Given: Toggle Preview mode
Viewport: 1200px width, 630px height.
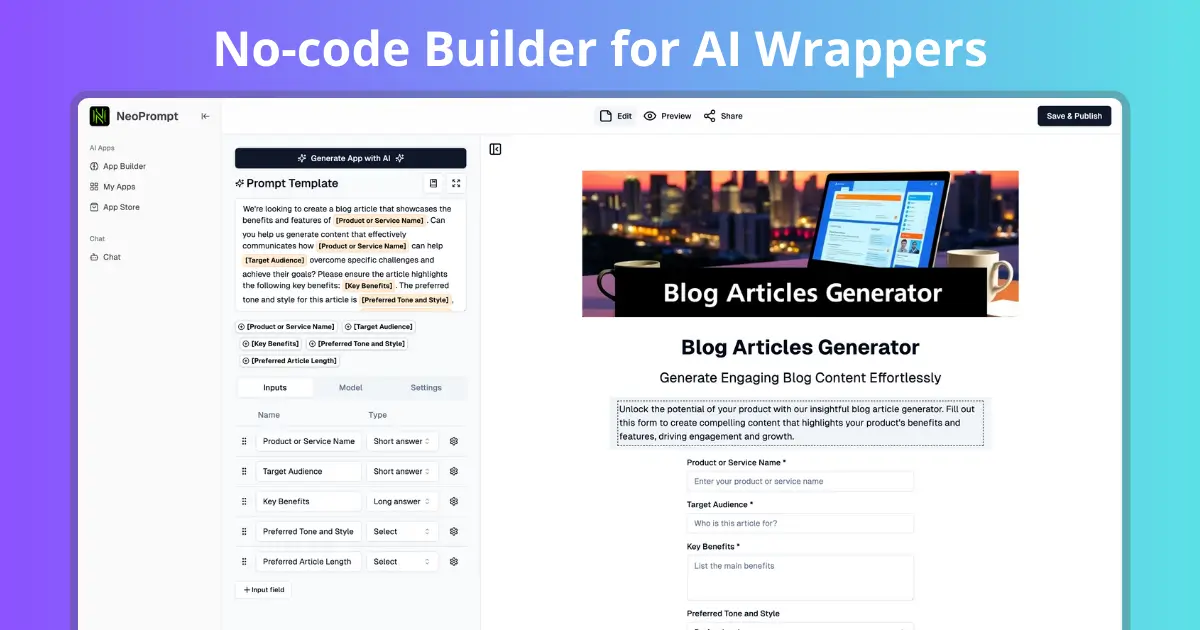Looking at the screenshot, I should pos(667,115).
